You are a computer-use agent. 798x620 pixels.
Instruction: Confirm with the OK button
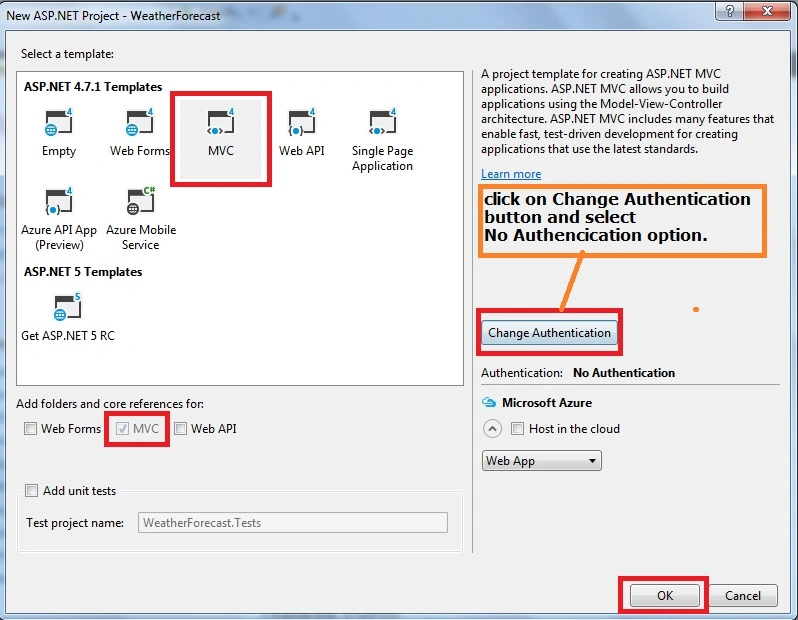point(664,595)
